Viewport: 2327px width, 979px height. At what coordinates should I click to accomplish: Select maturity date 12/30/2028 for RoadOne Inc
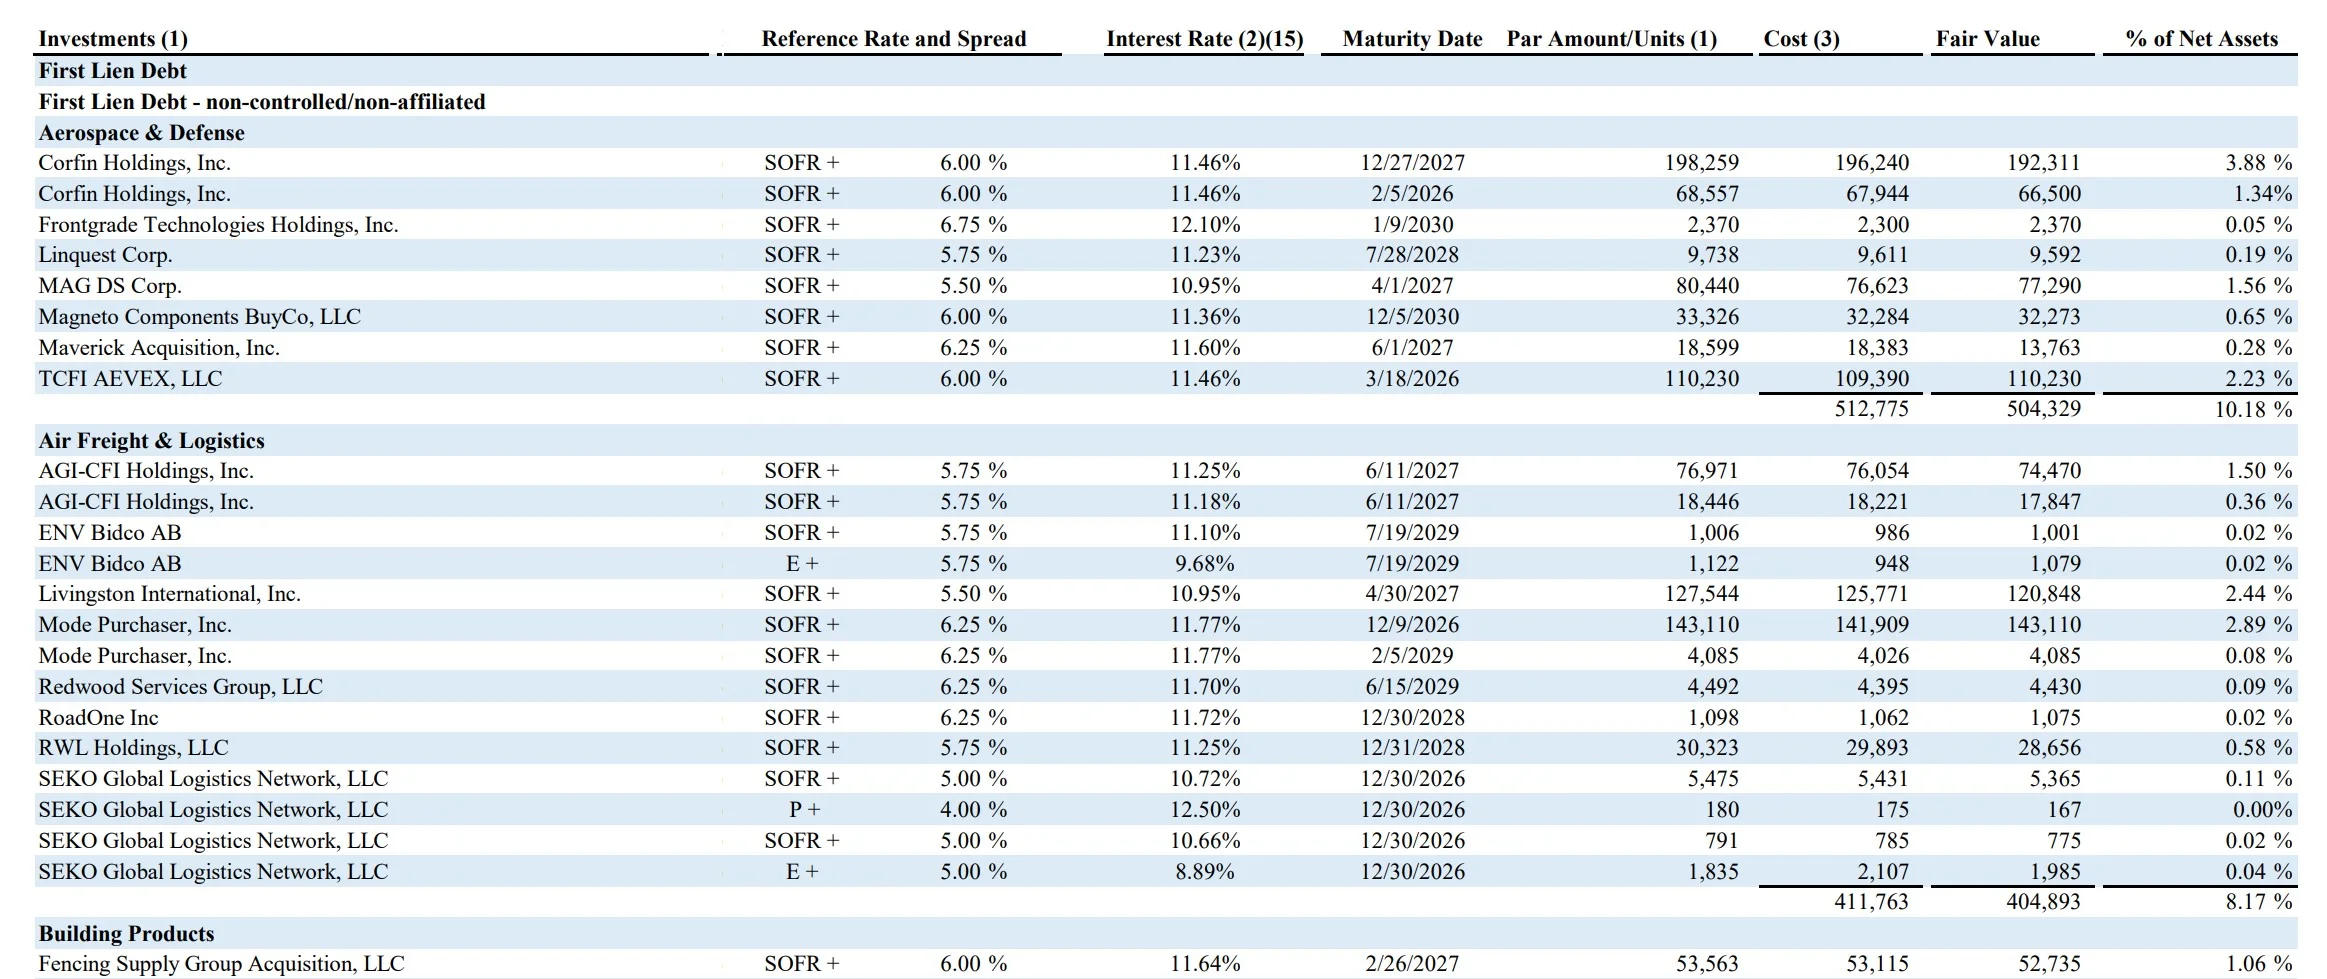click(x=1412, y=718)
